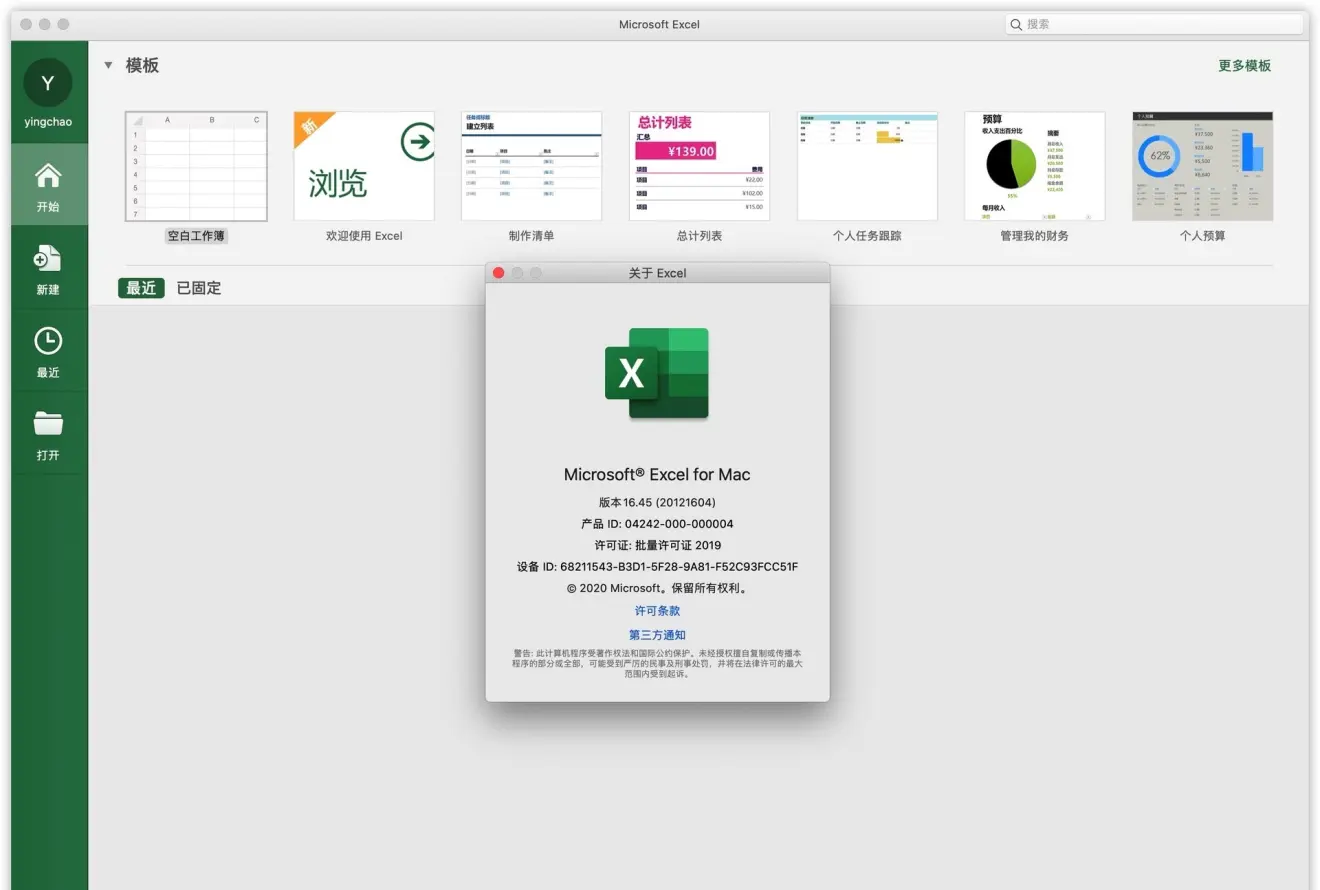Select the 开始 home icon in sidebar

(x=48, y=176)
